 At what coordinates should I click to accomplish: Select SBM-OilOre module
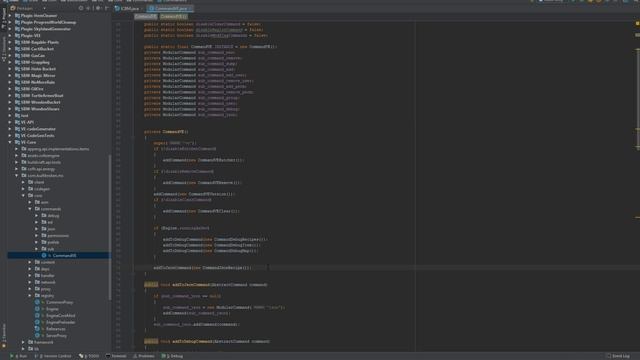pyautogui.click(x=32, y=89)
